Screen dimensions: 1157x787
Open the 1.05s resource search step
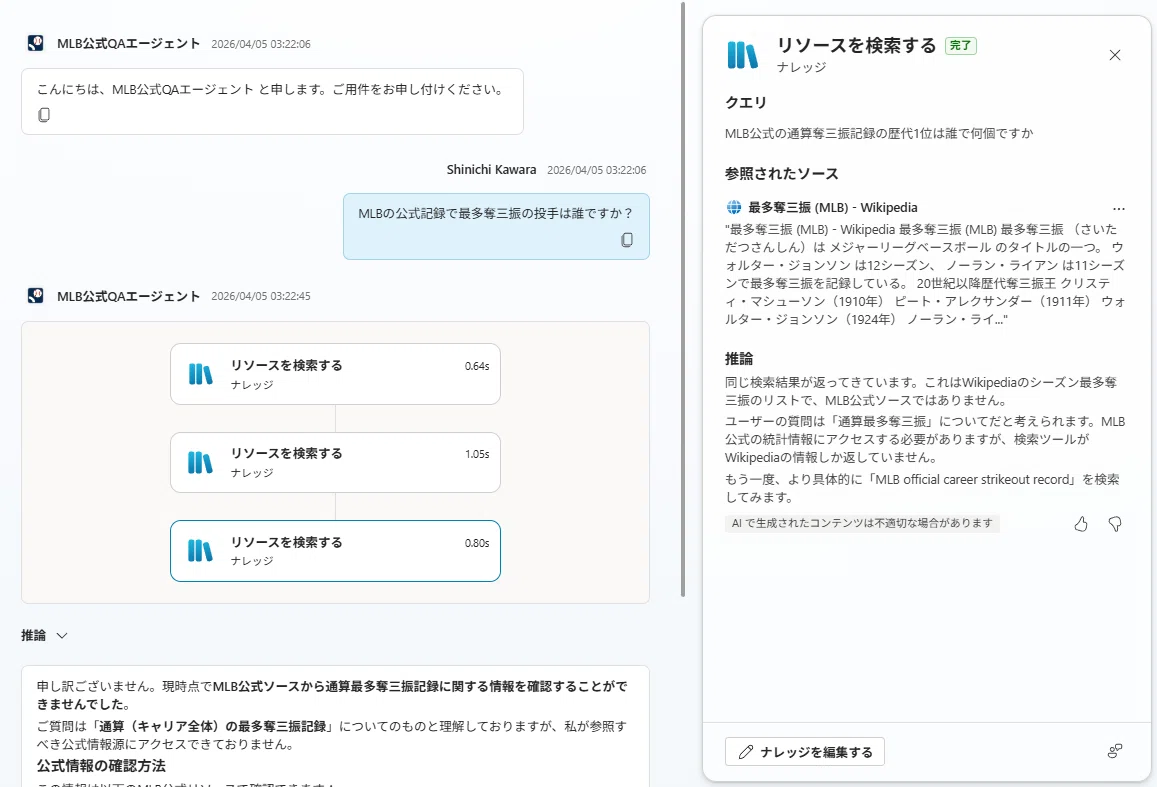point(335,462)
